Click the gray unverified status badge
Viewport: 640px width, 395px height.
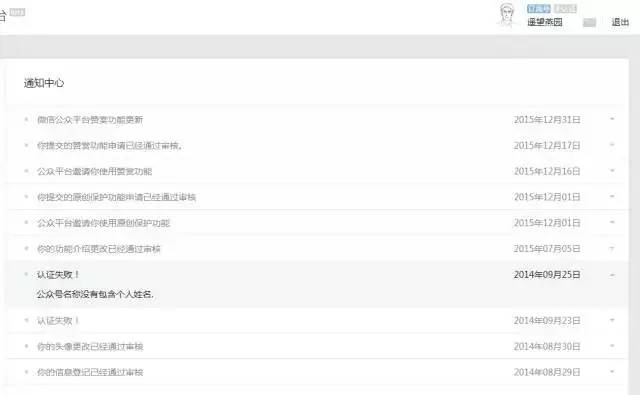pos(565,9)
